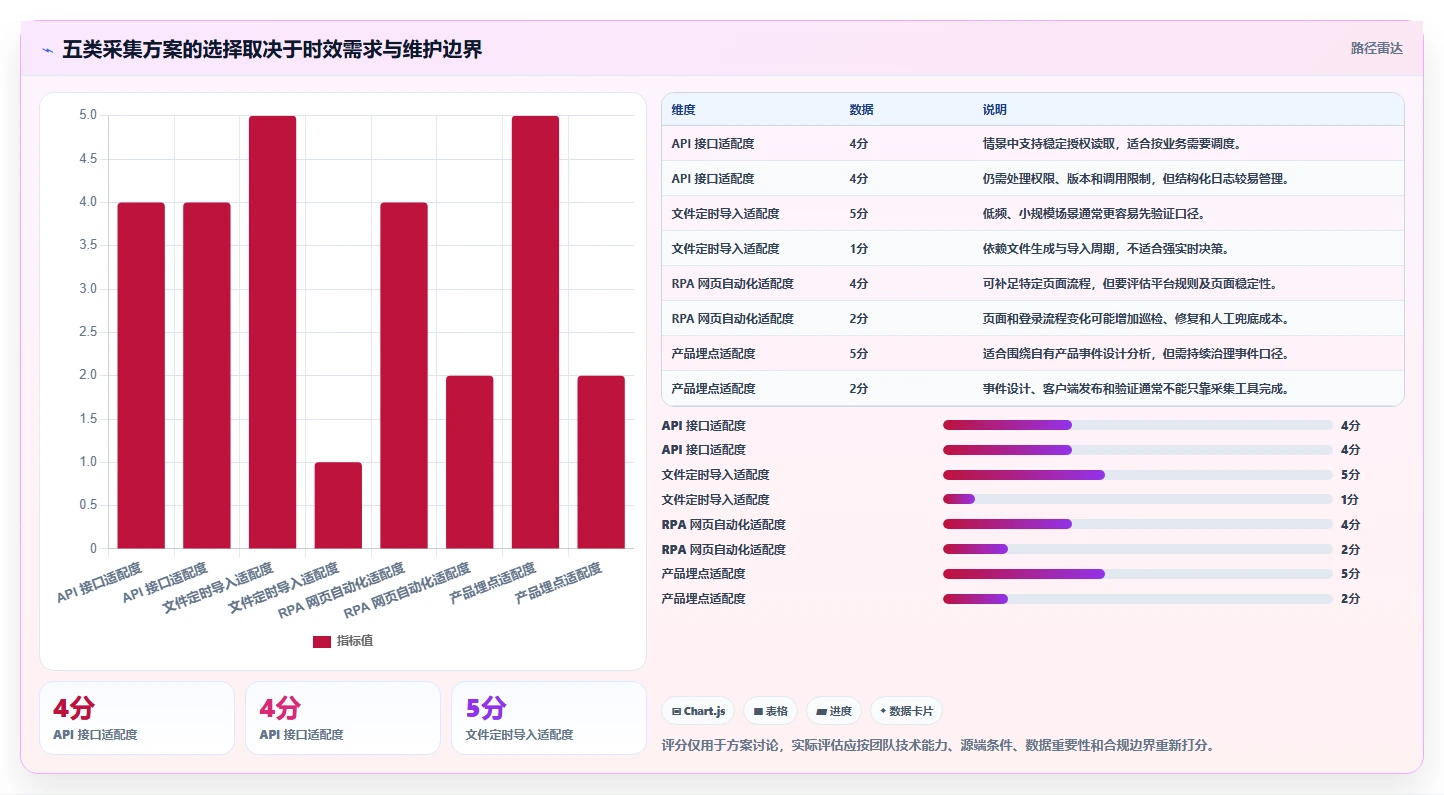Open the 5分 文件定时导入适配度 data card
The height and width of the screenshot is (795, 1444).
click(549, 718)
